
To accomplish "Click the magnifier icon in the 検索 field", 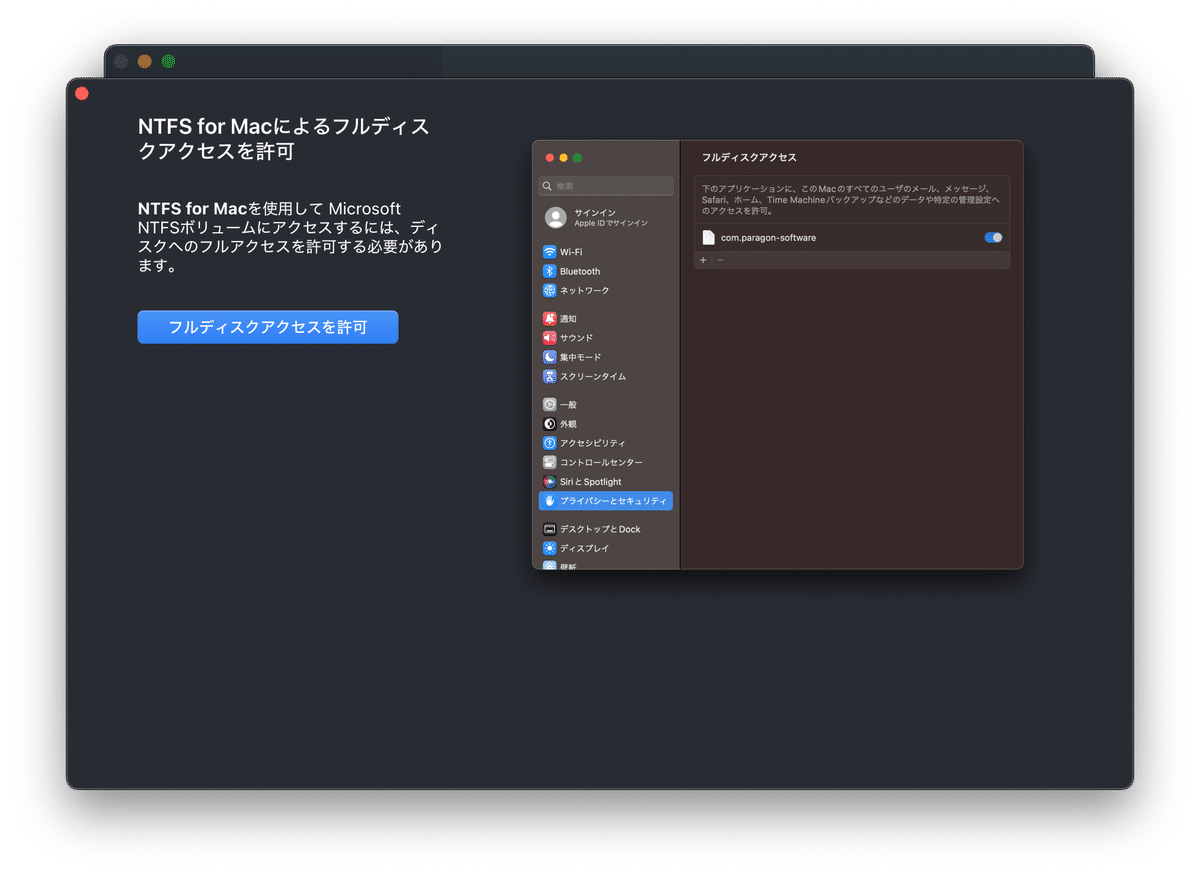I will 547,186.
